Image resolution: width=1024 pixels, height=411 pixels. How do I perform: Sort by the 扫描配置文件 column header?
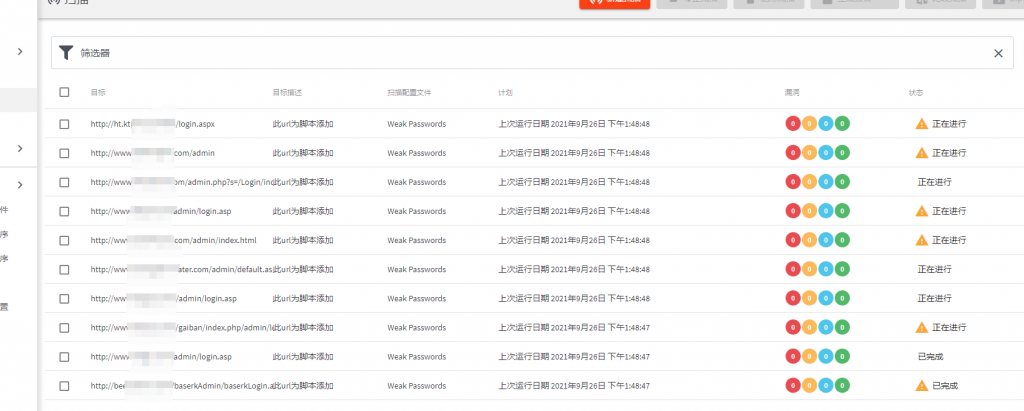click(409, 93)
